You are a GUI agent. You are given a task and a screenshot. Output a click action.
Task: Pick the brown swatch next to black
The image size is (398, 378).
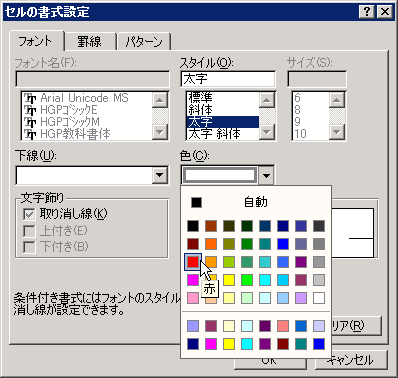click(211, 226)
